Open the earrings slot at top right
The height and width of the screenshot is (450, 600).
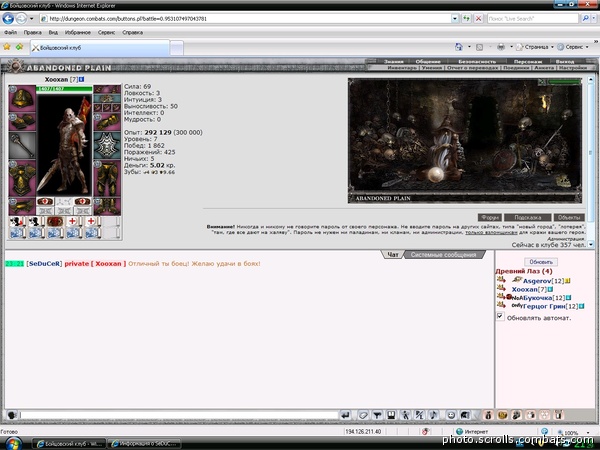pos(107,89)
